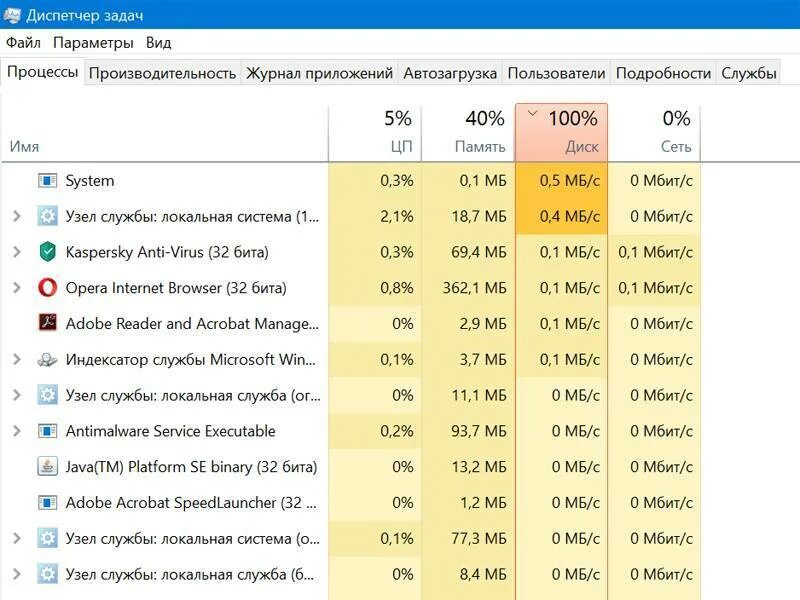Sort processes by the Имя column
Image resolution: width=800 pixels, height=600 pixels.
click(x=25, y=146)
